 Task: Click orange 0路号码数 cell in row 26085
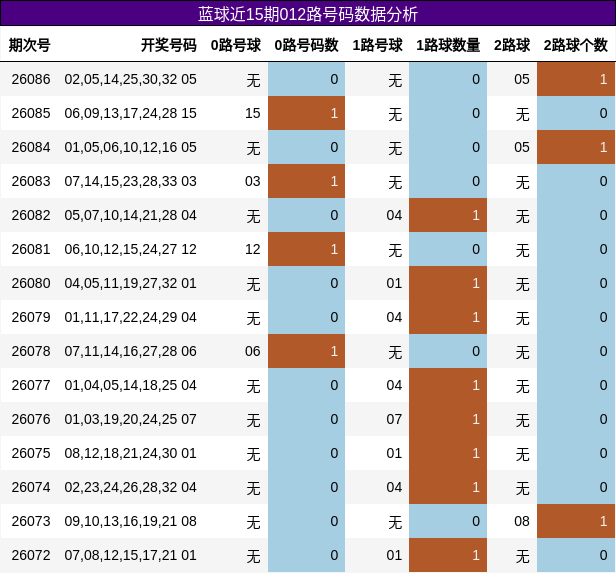click(x=306, y=113)
